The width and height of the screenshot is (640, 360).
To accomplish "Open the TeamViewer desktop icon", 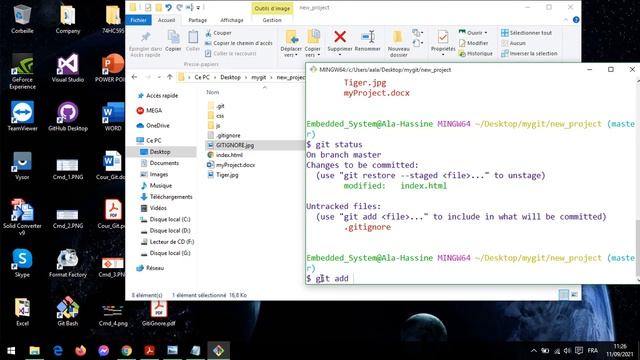I will [22, 116].
